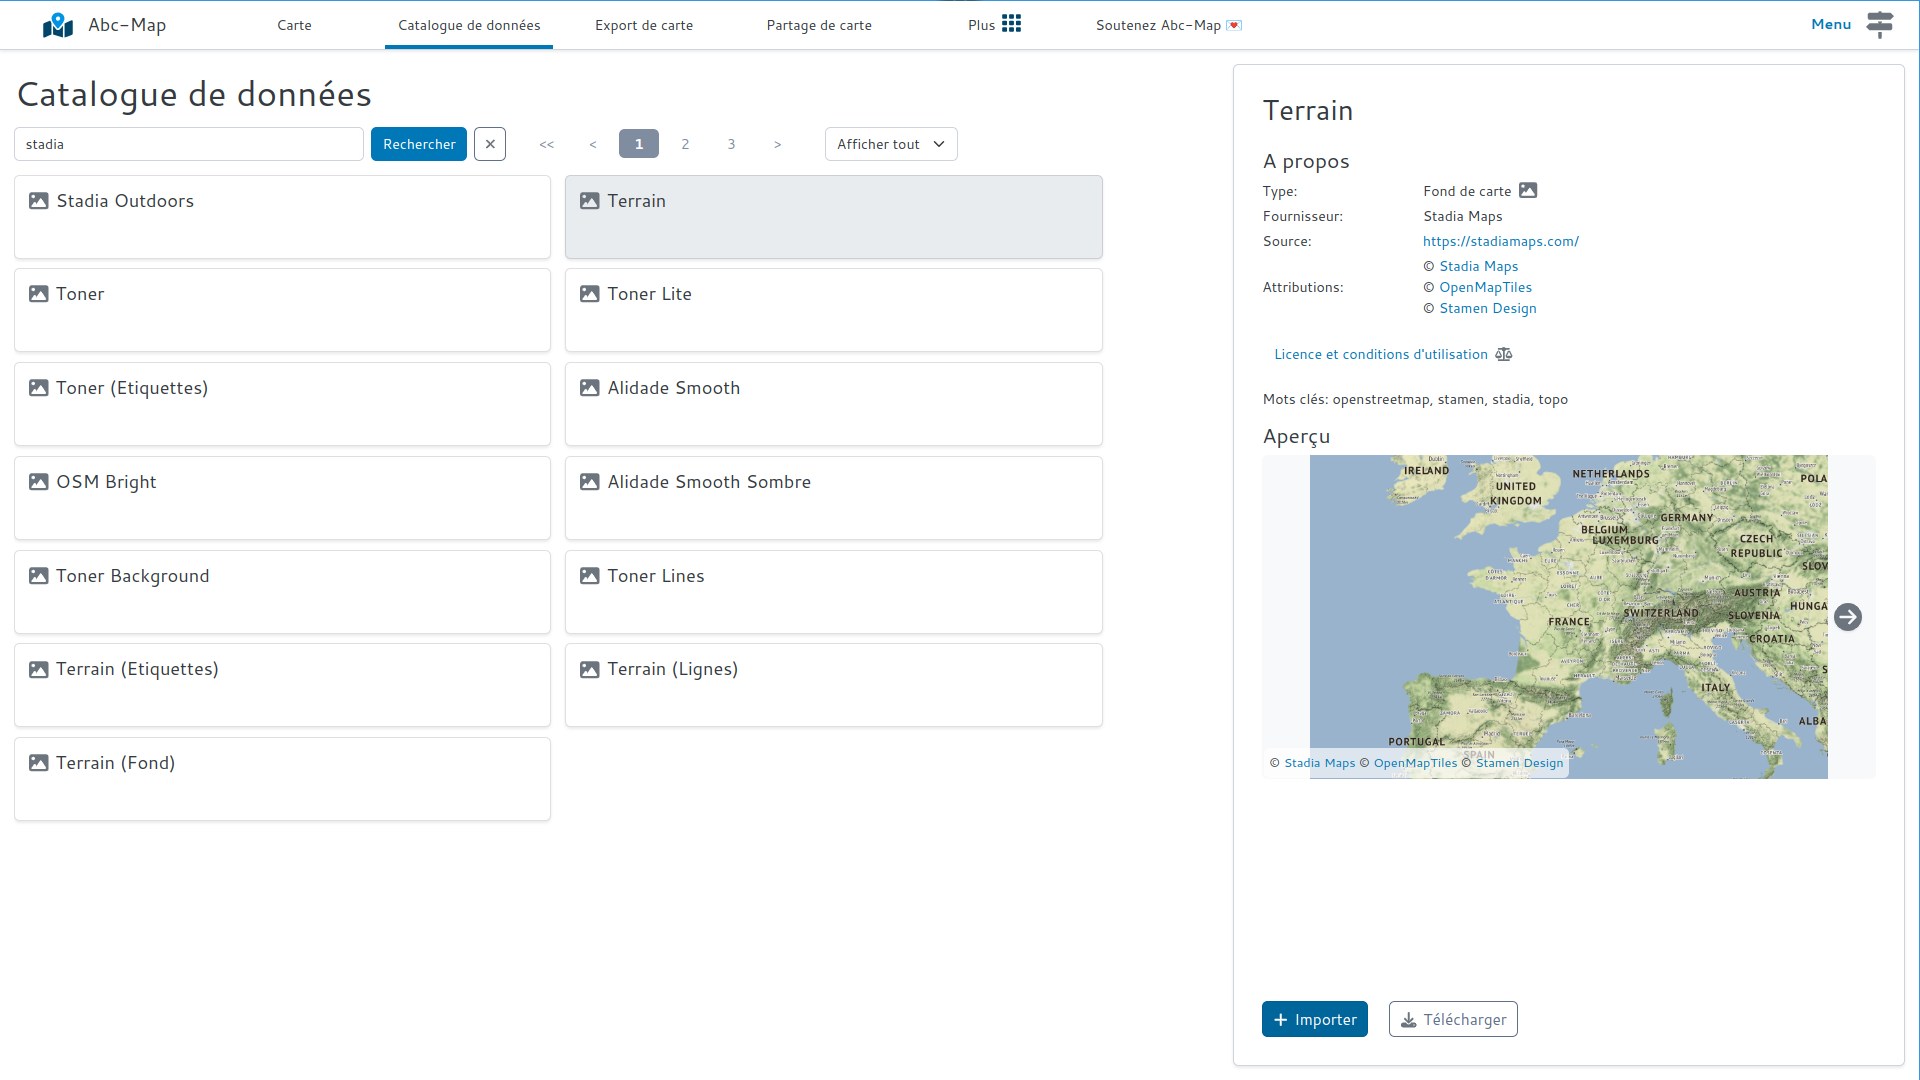Click the license scale icon

coord(1503,354)
